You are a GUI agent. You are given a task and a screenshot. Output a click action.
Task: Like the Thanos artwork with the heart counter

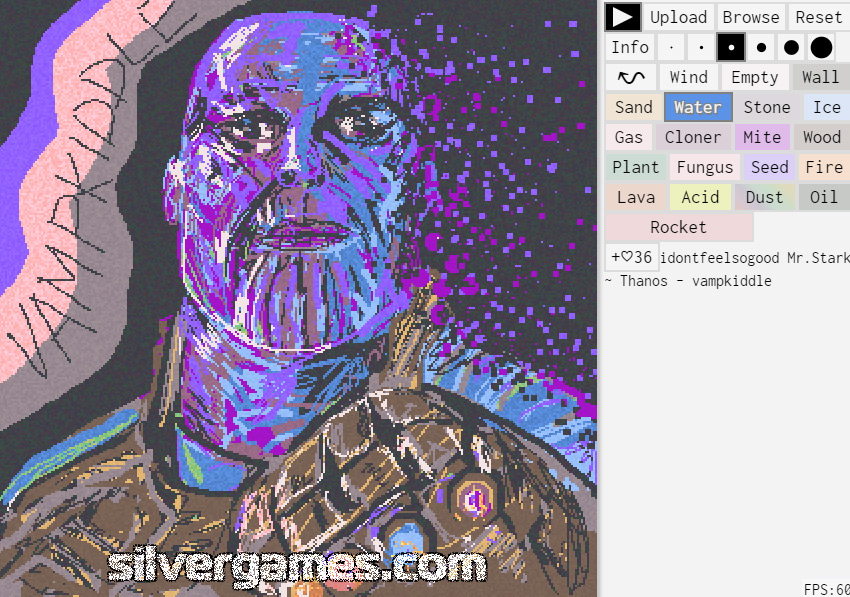[631, 257]
